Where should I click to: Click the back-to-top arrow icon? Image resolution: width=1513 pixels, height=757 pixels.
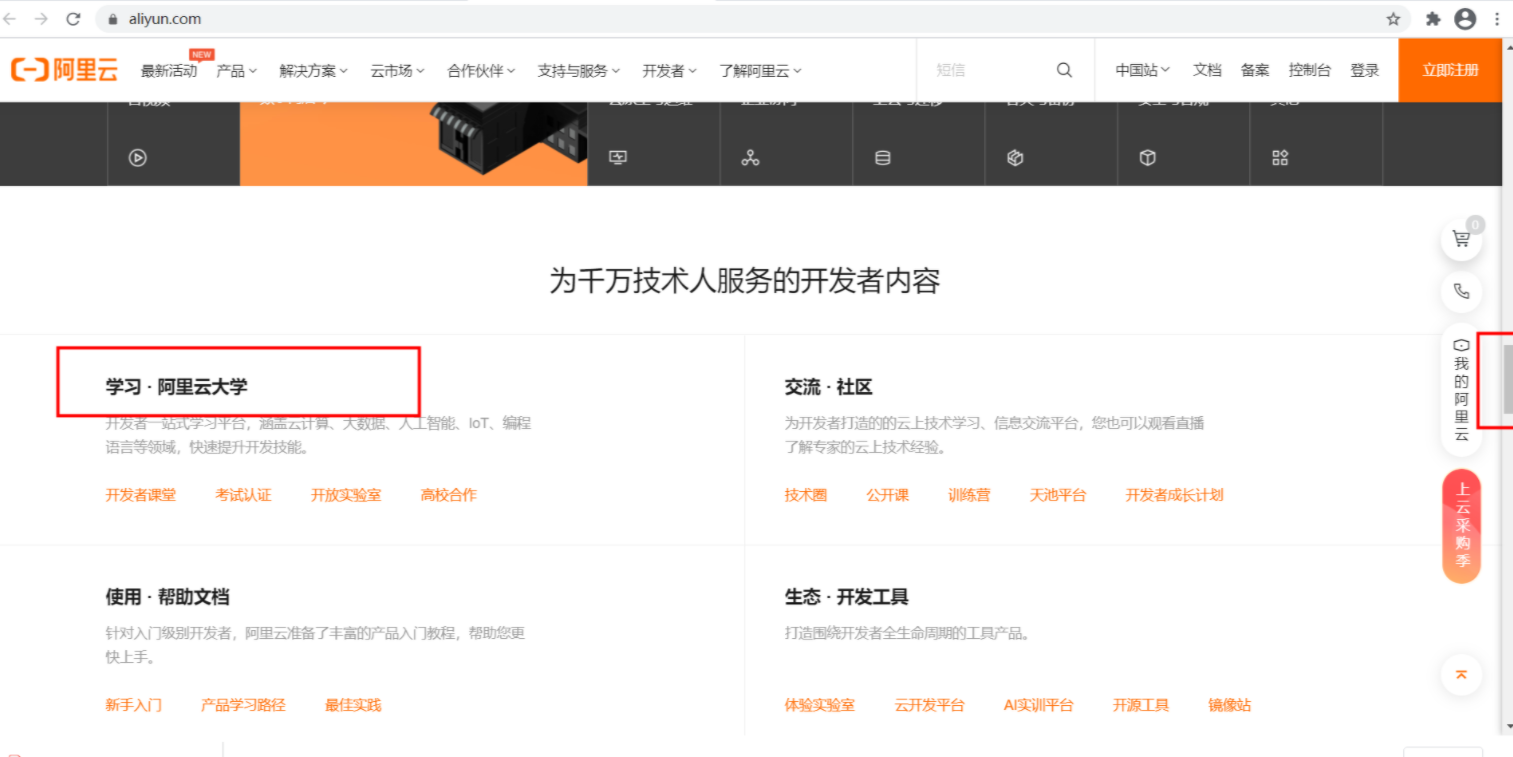[1461, 674]
